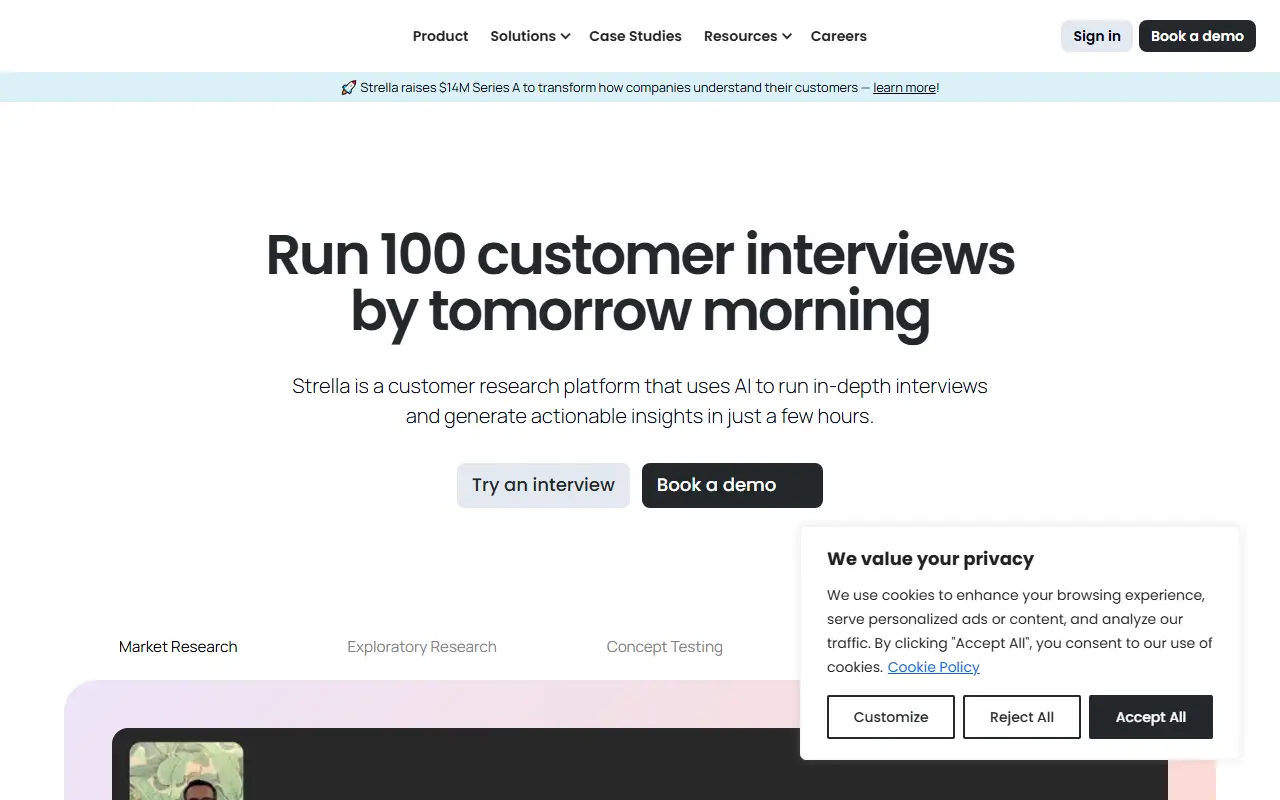This screenshot has width=1280, height=800.
Task: Customize cookie preferences
Action: click(x=891, y=717)
